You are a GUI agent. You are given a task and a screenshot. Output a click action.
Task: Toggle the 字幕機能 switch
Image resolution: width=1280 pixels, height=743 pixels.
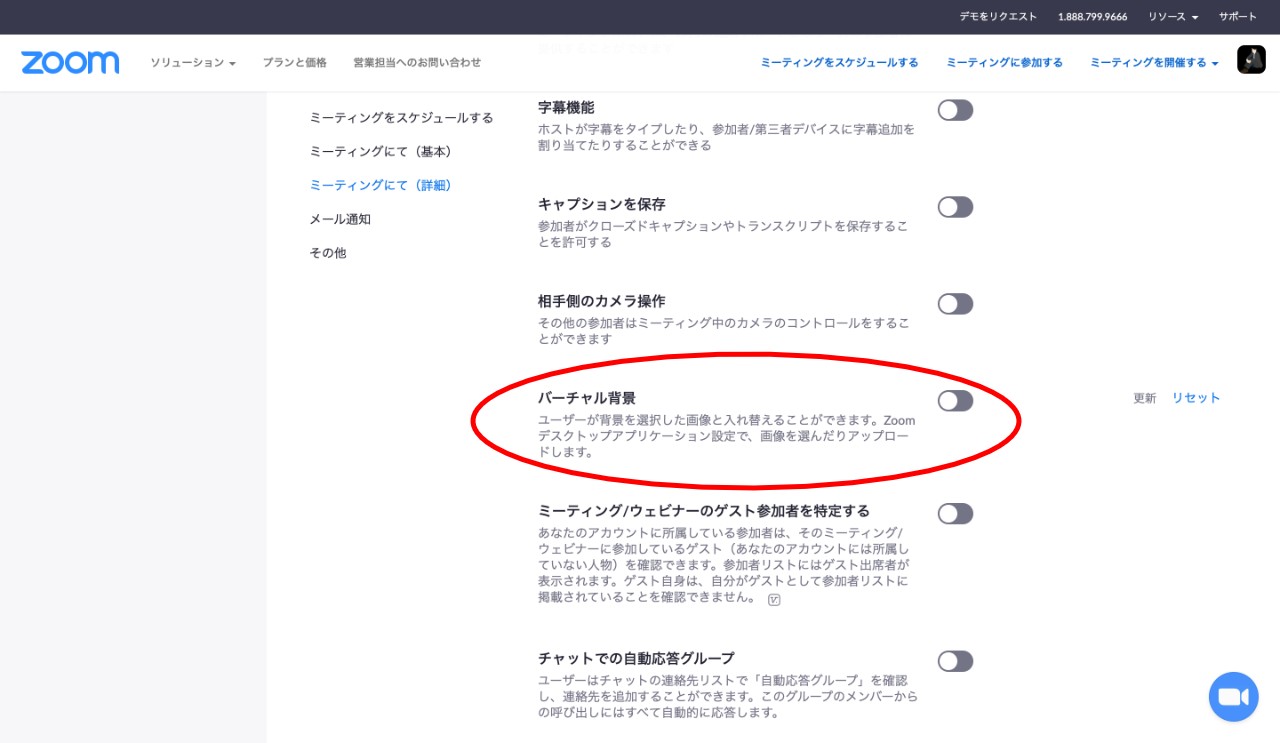coord(955,110)
